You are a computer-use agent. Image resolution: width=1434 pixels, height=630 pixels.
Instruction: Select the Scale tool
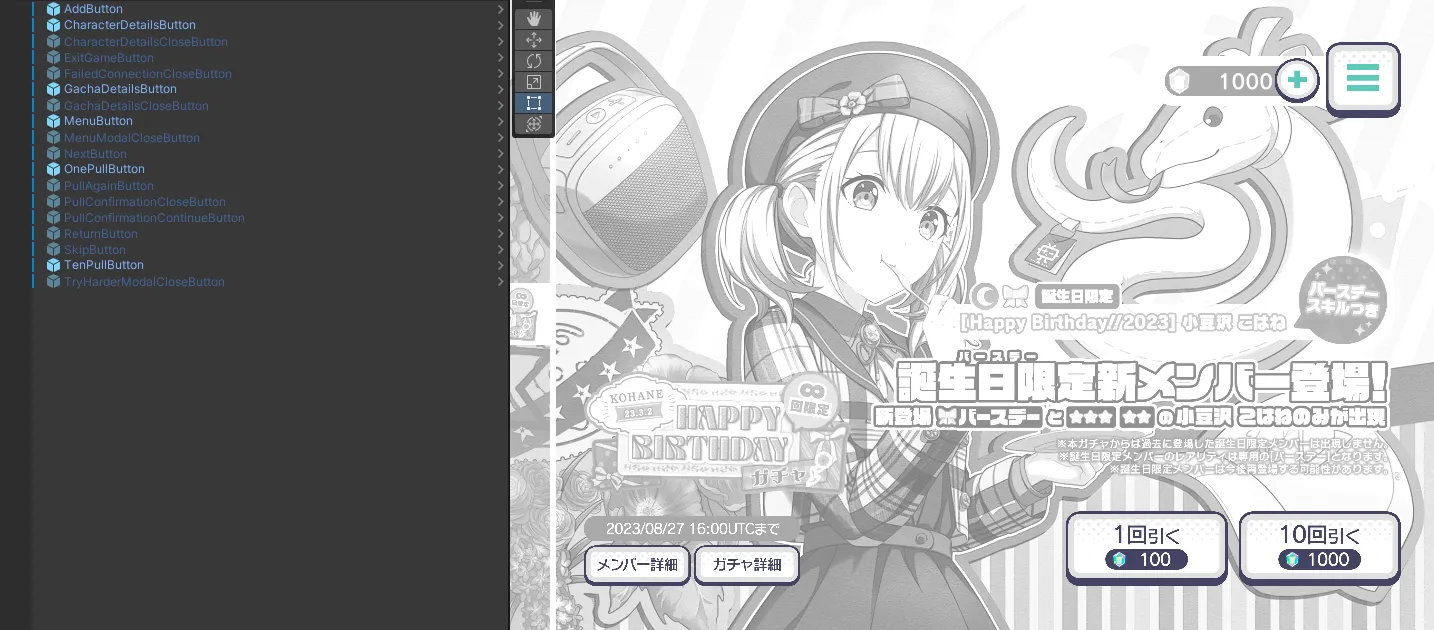click(534, 81)
